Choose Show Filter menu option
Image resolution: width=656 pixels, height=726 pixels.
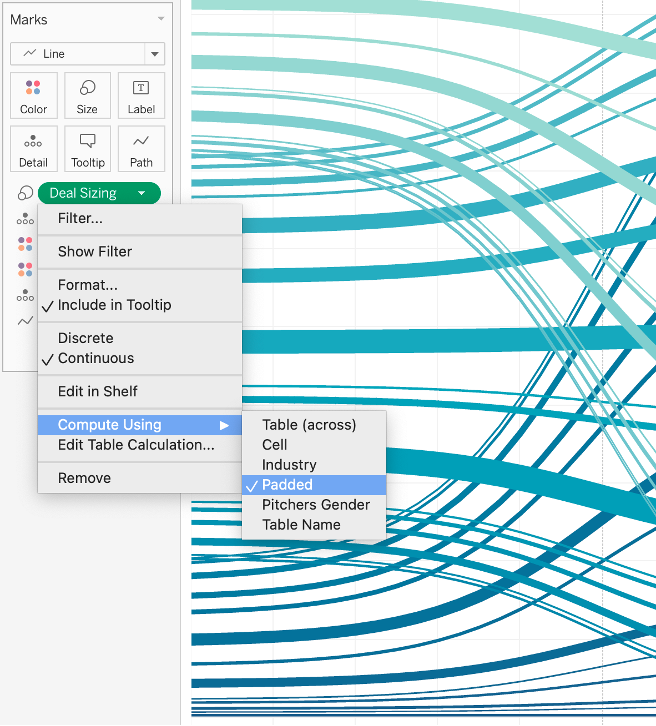[x=140, y=251]
